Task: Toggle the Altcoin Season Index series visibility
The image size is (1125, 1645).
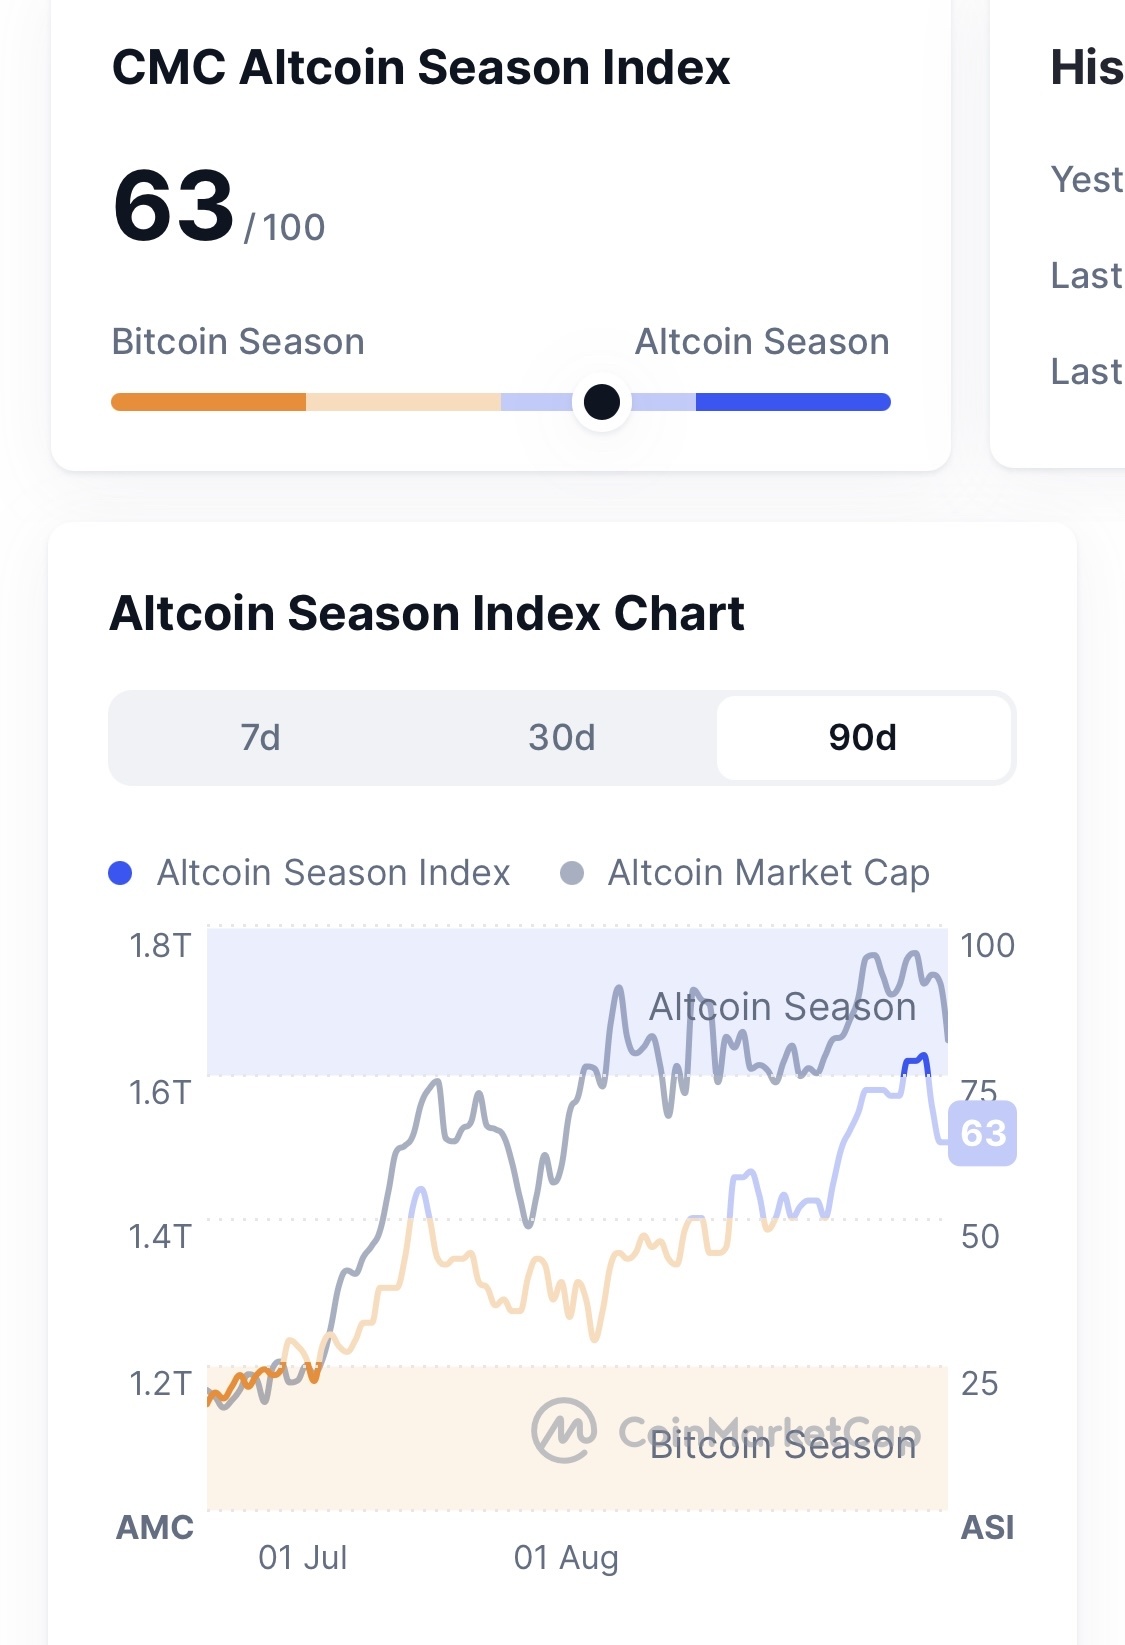Action: pyautogui.click(x=332, y=872)
